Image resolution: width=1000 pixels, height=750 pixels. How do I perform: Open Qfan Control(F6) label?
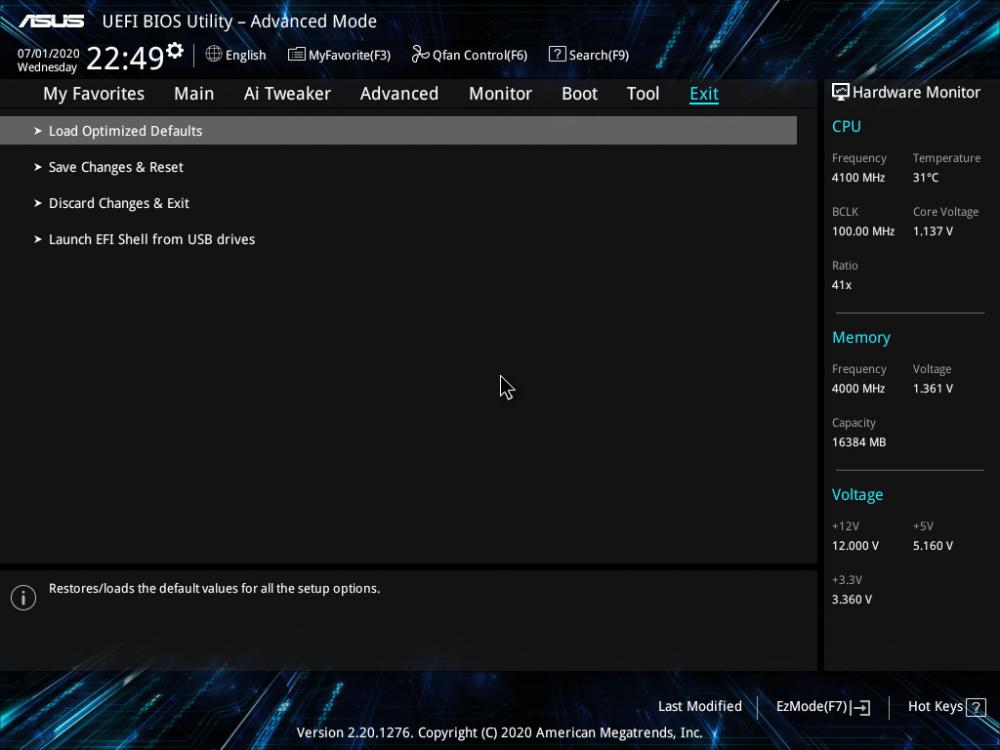(480, 55)
